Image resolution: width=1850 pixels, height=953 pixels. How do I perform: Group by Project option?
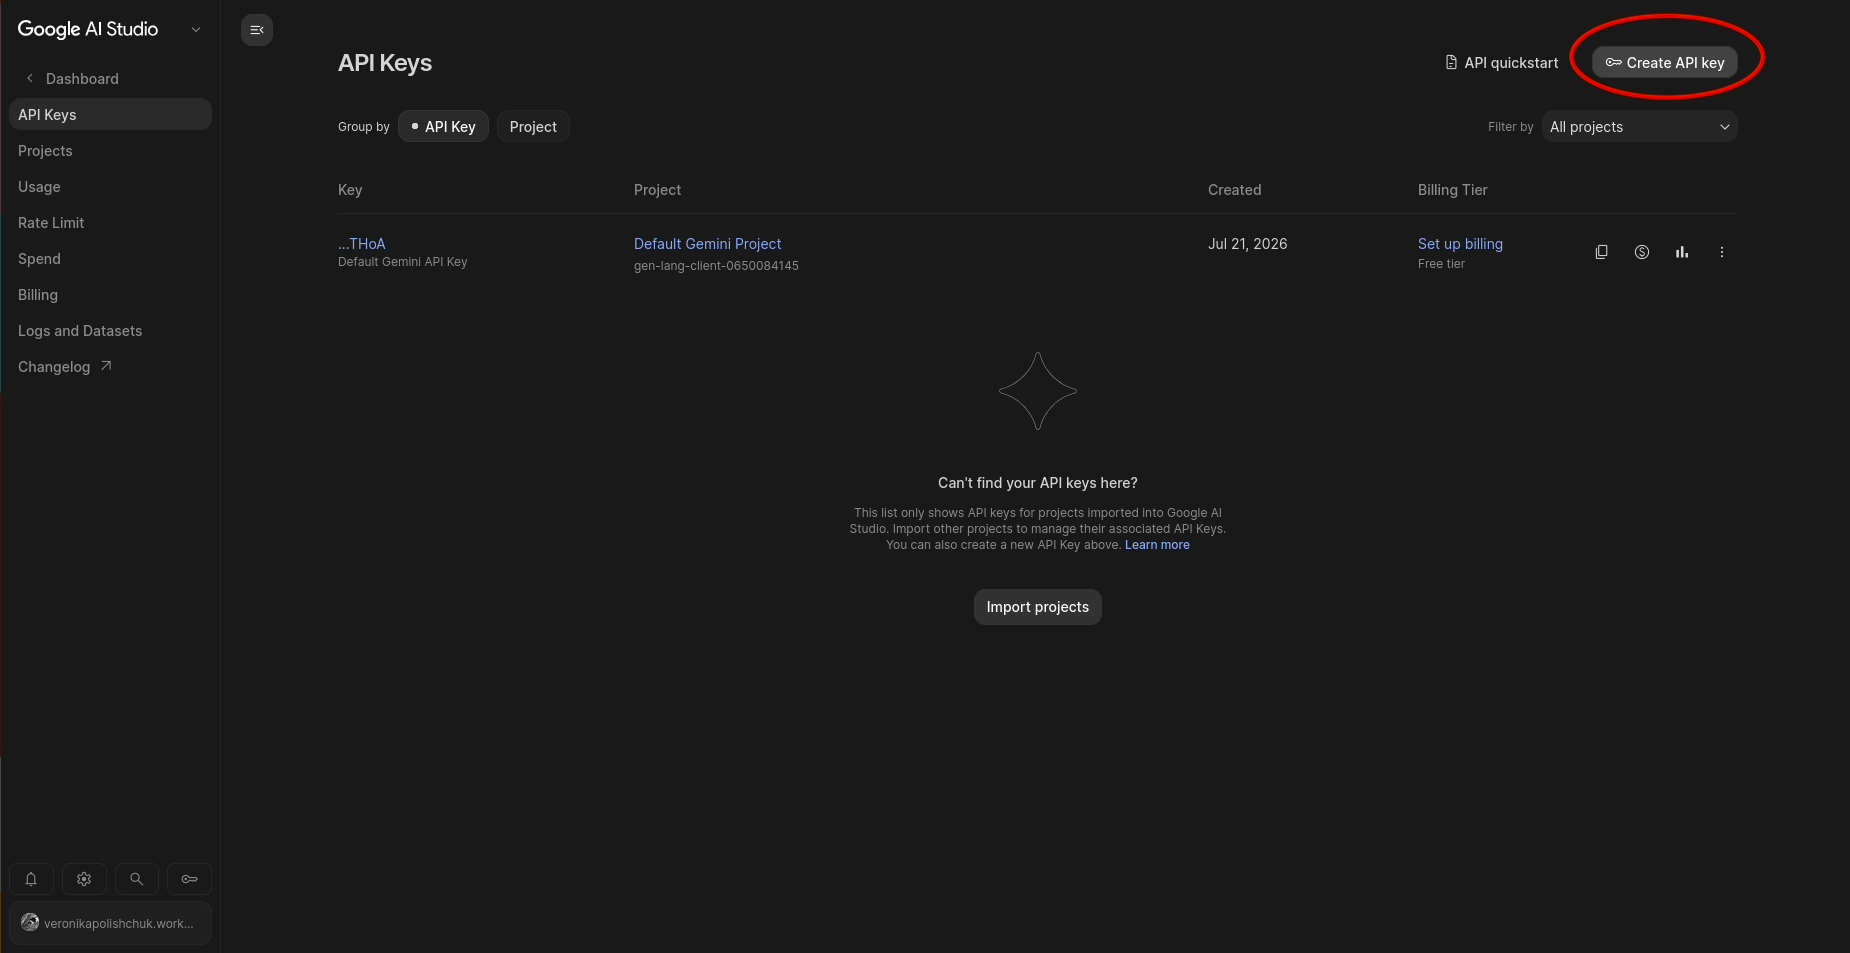[x=533, y=127]
